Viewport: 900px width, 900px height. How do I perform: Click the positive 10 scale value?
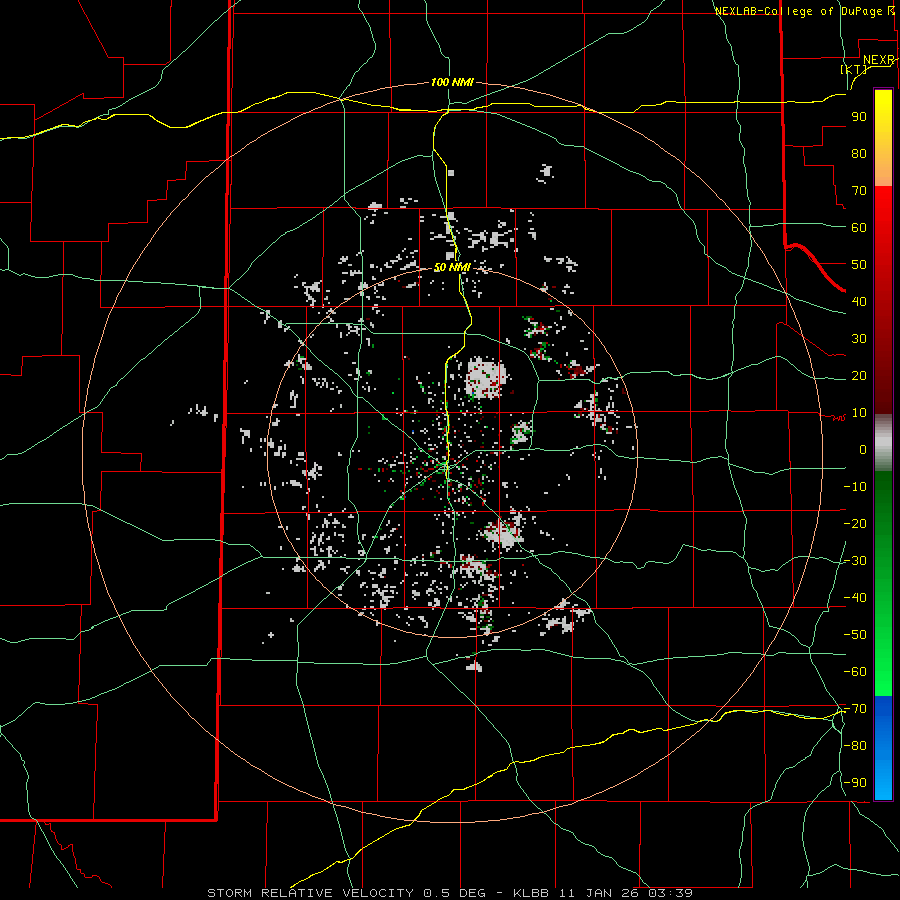pos(859,413)
